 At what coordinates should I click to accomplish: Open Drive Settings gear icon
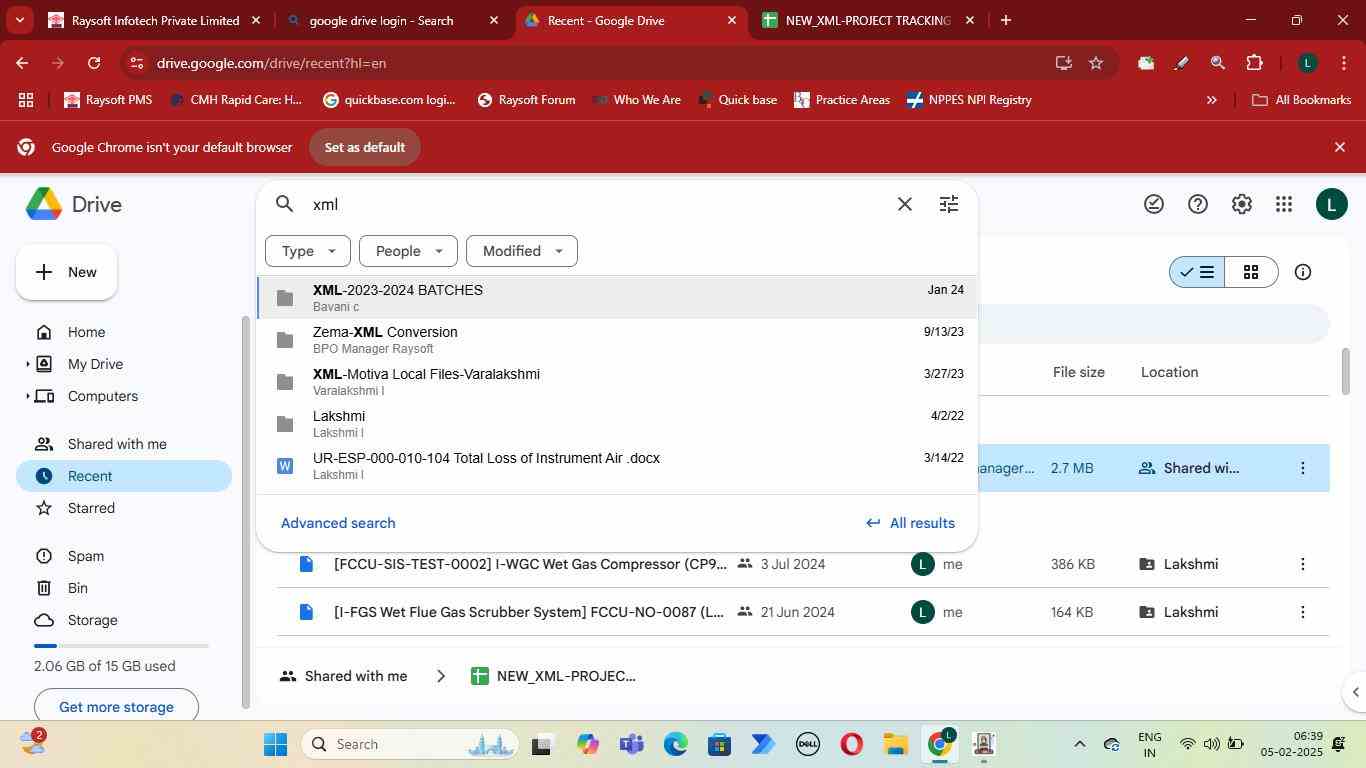click(1242, 204)
